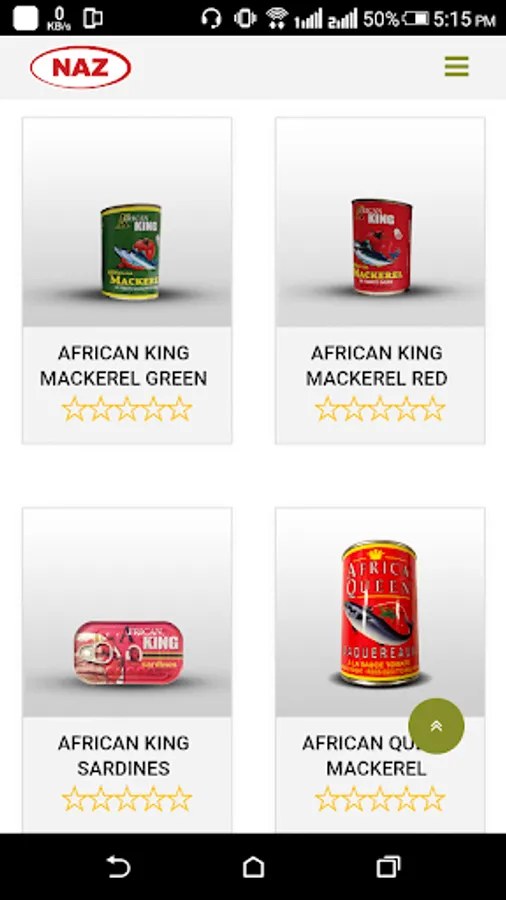Click the NAZ logo

pyautogui.click(x=80, y=67)
